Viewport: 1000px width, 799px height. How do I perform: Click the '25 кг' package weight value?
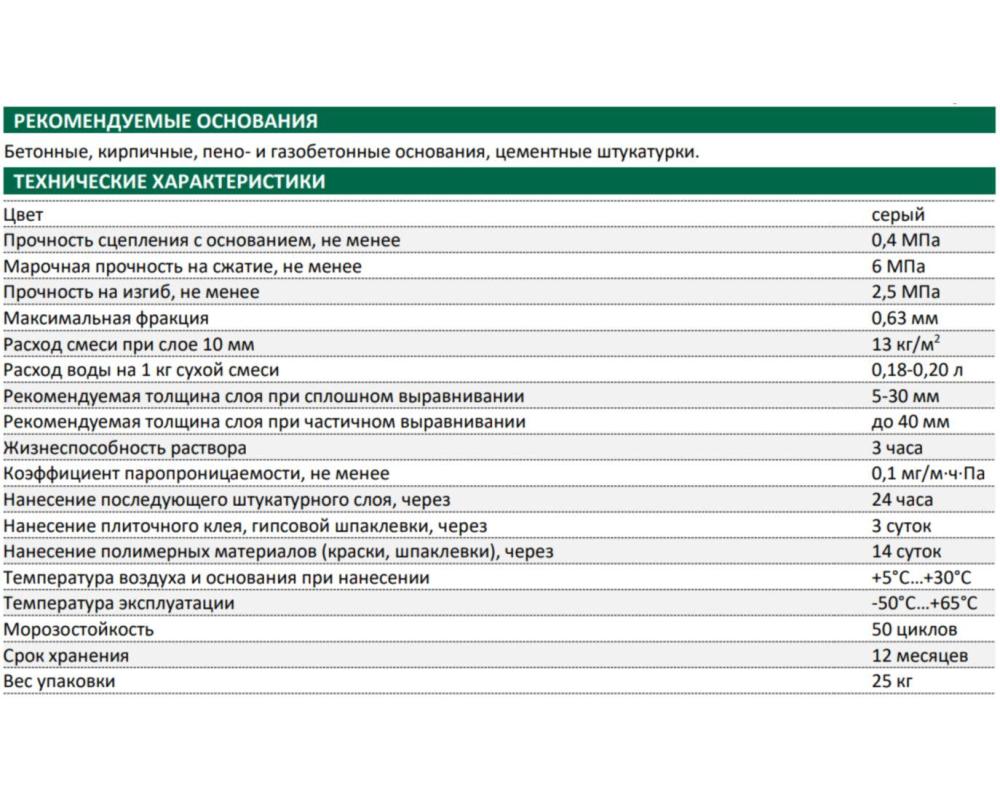893,681
